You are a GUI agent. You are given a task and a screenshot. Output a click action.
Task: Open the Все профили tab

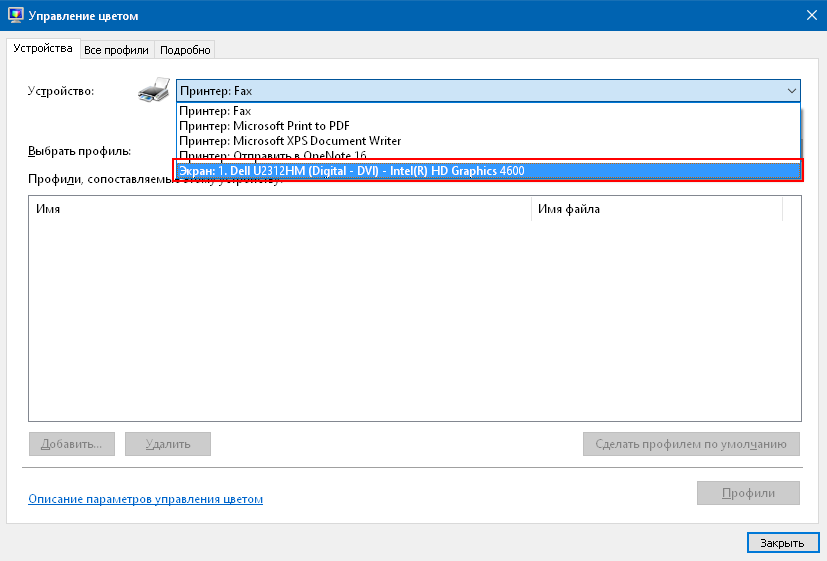116,50
